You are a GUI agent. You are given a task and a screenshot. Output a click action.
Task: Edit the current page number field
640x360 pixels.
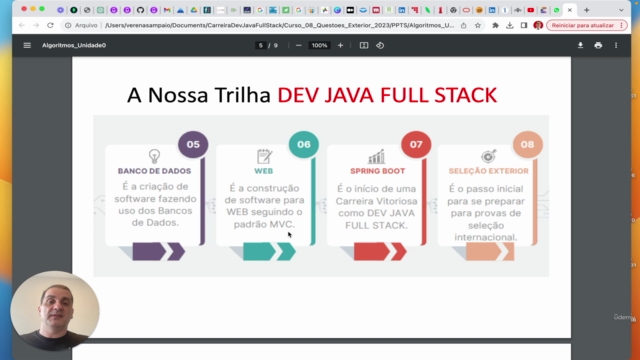click(261, 45)
